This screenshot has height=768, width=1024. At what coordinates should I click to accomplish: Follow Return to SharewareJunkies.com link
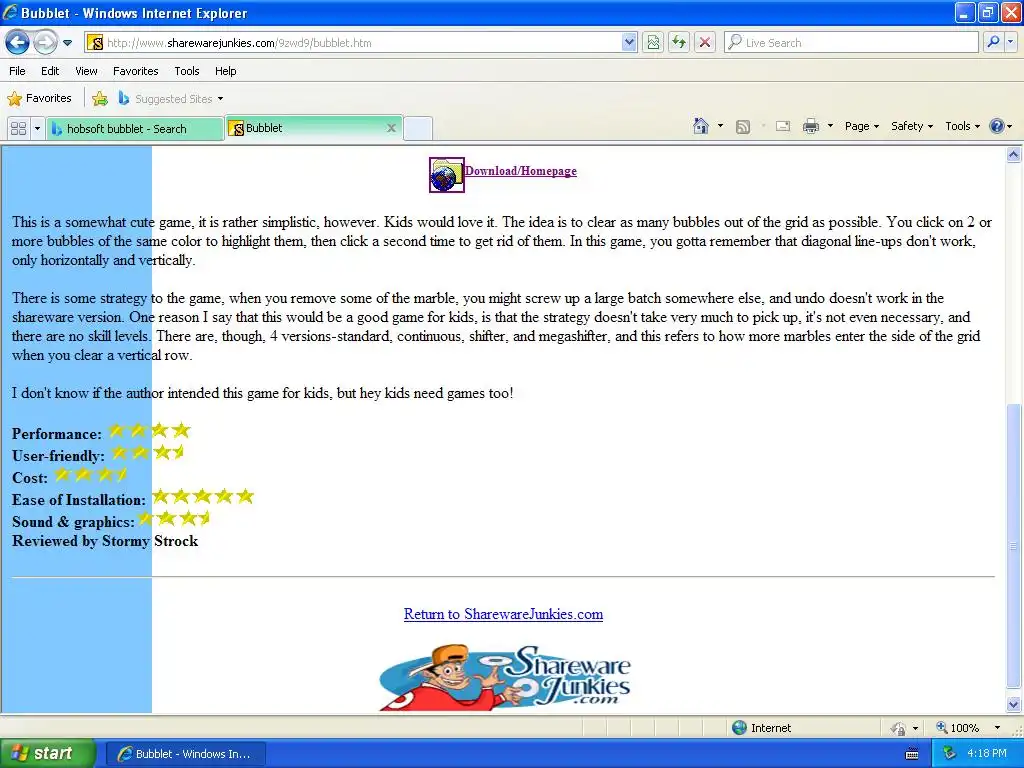tap(503, 615)
